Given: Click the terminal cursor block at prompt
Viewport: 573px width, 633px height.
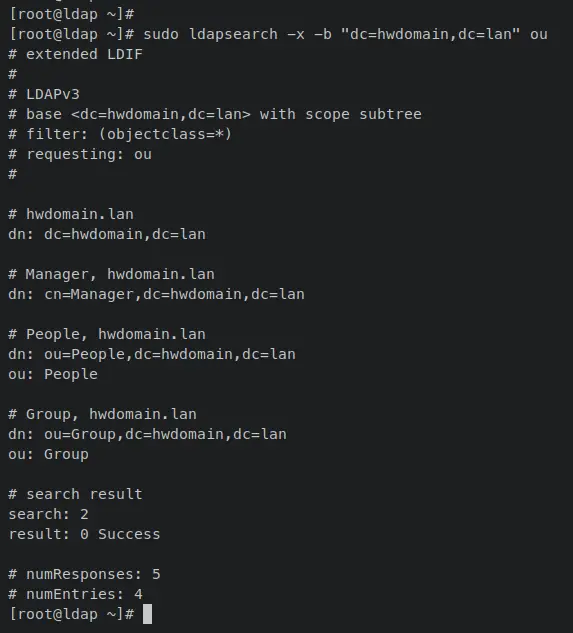Looking at the screenshot, I should click(147, 614).
